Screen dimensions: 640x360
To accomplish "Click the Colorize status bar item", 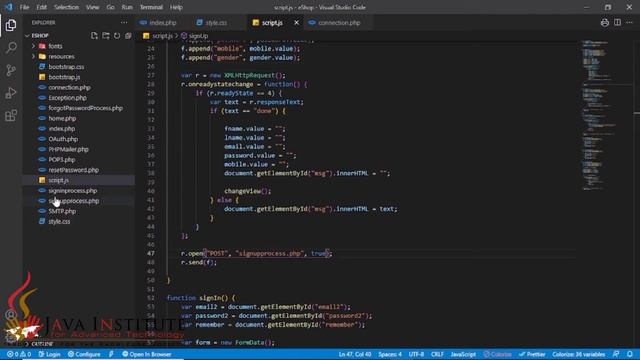I will coord(498,354).
